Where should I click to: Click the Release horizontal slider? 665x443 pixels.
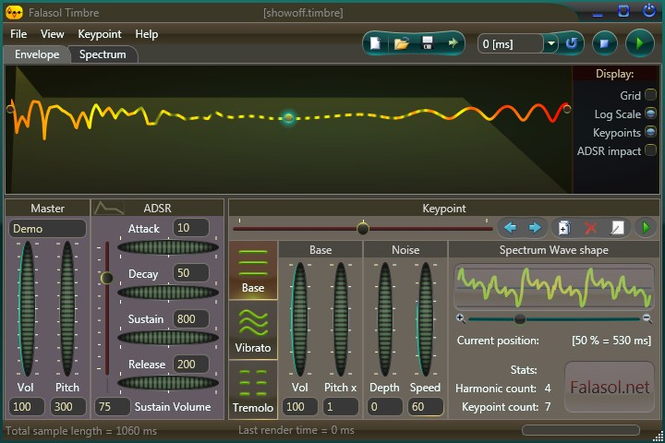pyautogui.click(x=168, y=382)
